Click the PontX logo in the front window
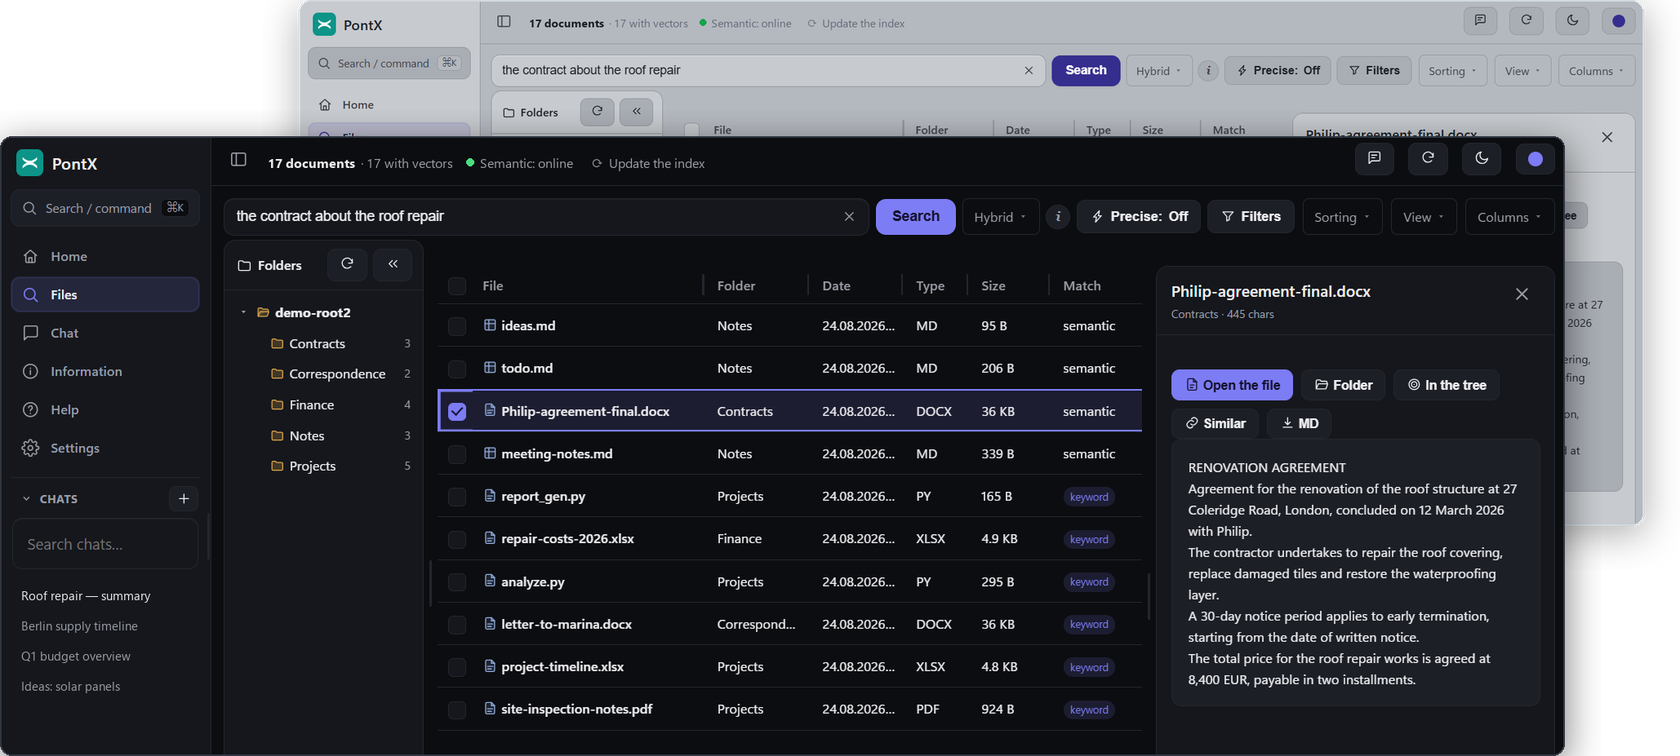 pyautogui.click(x=30, y=163)
